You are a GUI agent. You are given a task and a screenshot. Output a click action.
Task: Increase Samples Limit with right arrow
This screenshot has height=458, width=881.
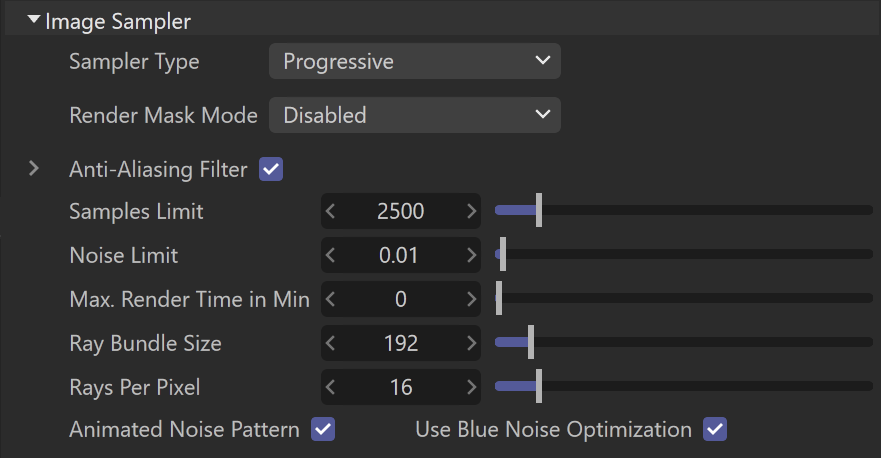(x=471, y=211)
